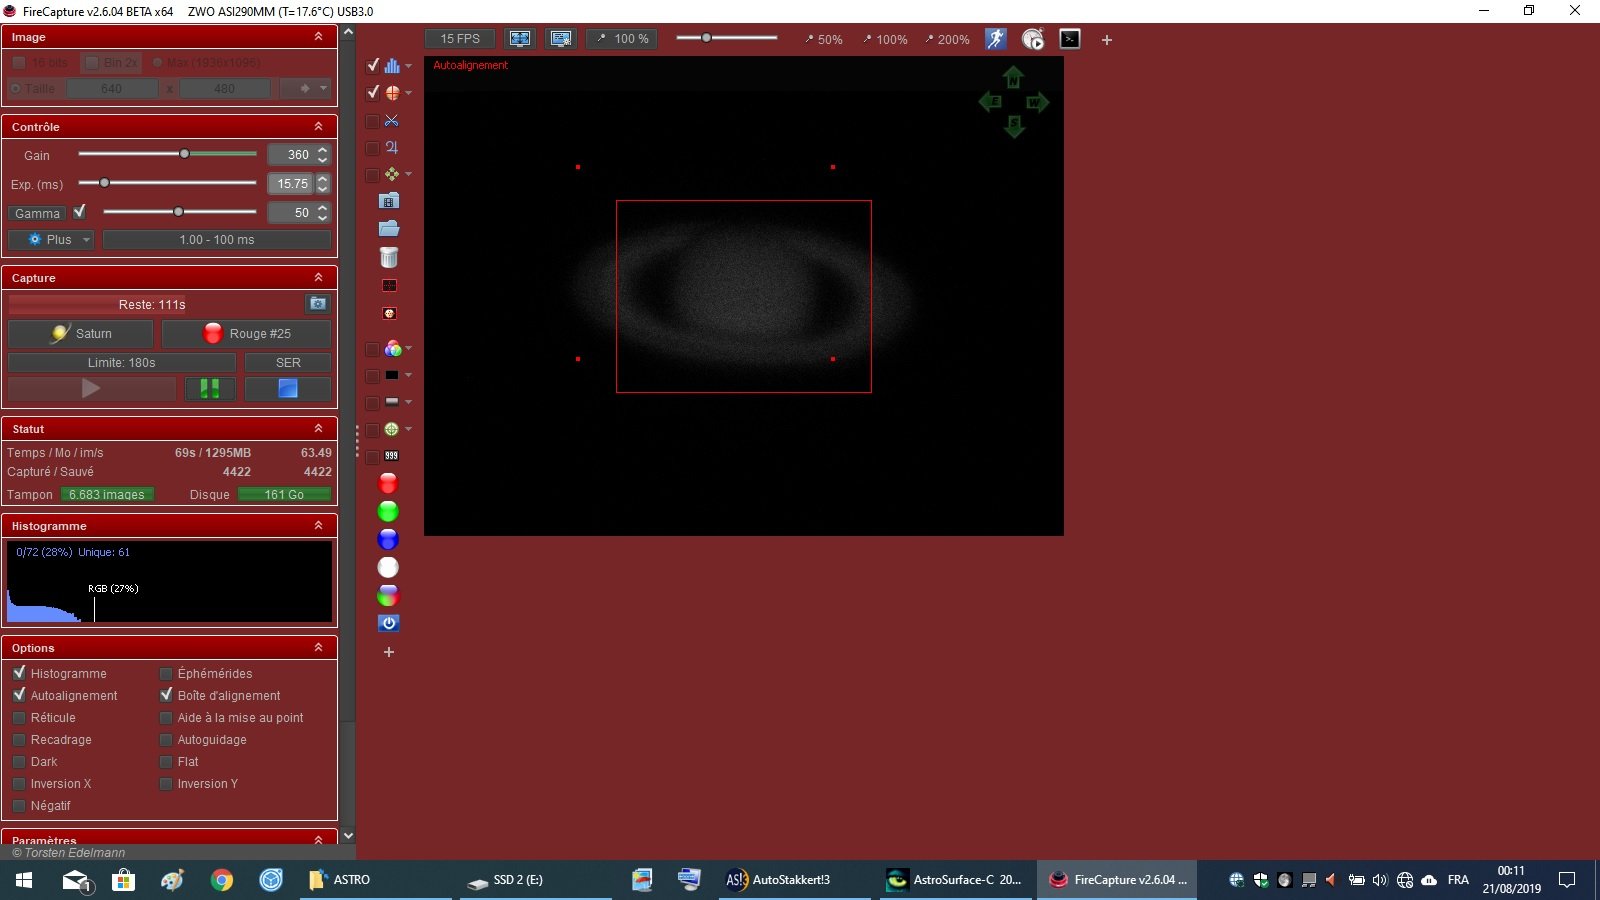The width and height of the screenshot is (1600, 900).
Task: Click the fit-to-screen display icon
Action: (x=520, y=39)
